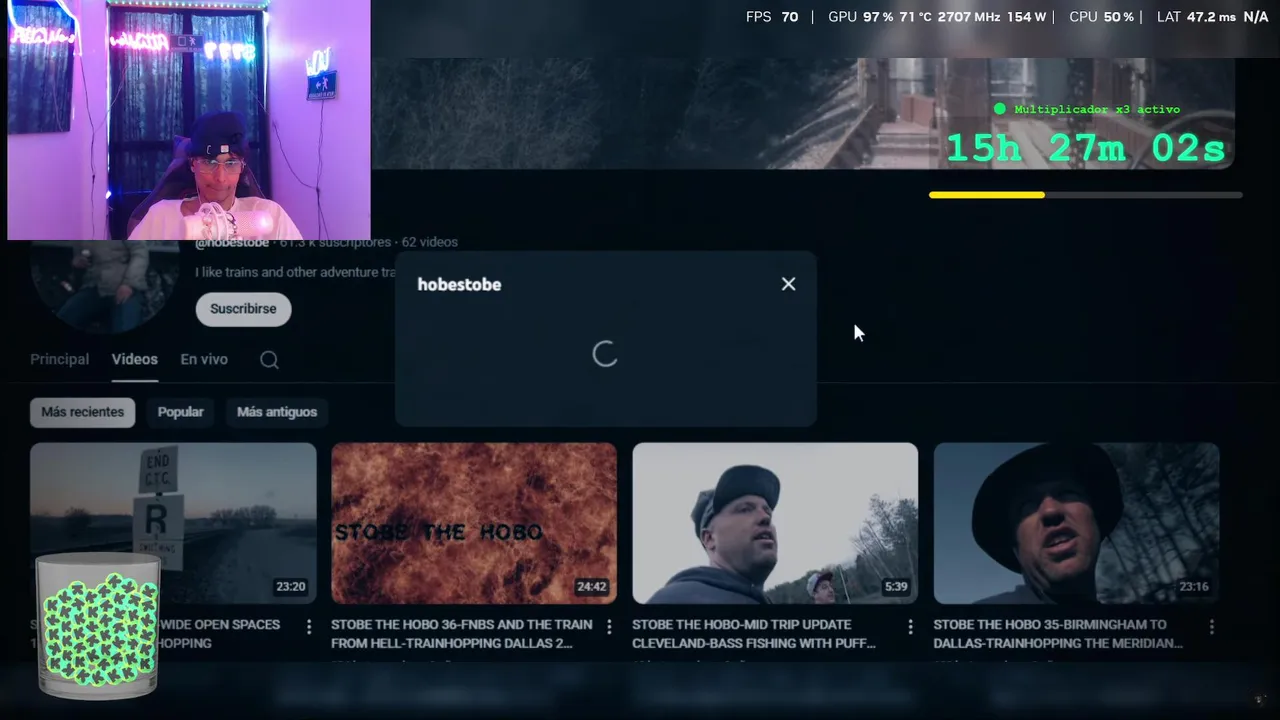Click the webcam overlay feed

(x=189, y=120)
